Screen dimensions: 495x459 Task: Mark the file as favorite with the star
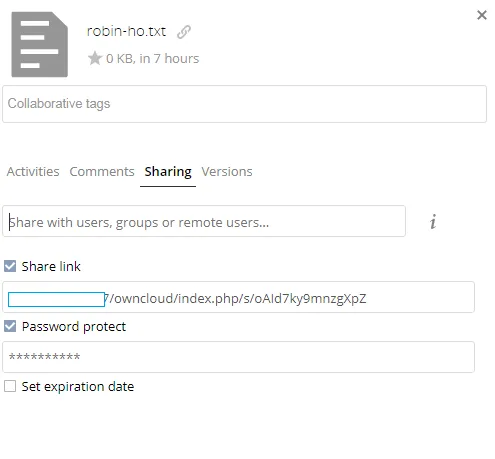pos(95,58)
